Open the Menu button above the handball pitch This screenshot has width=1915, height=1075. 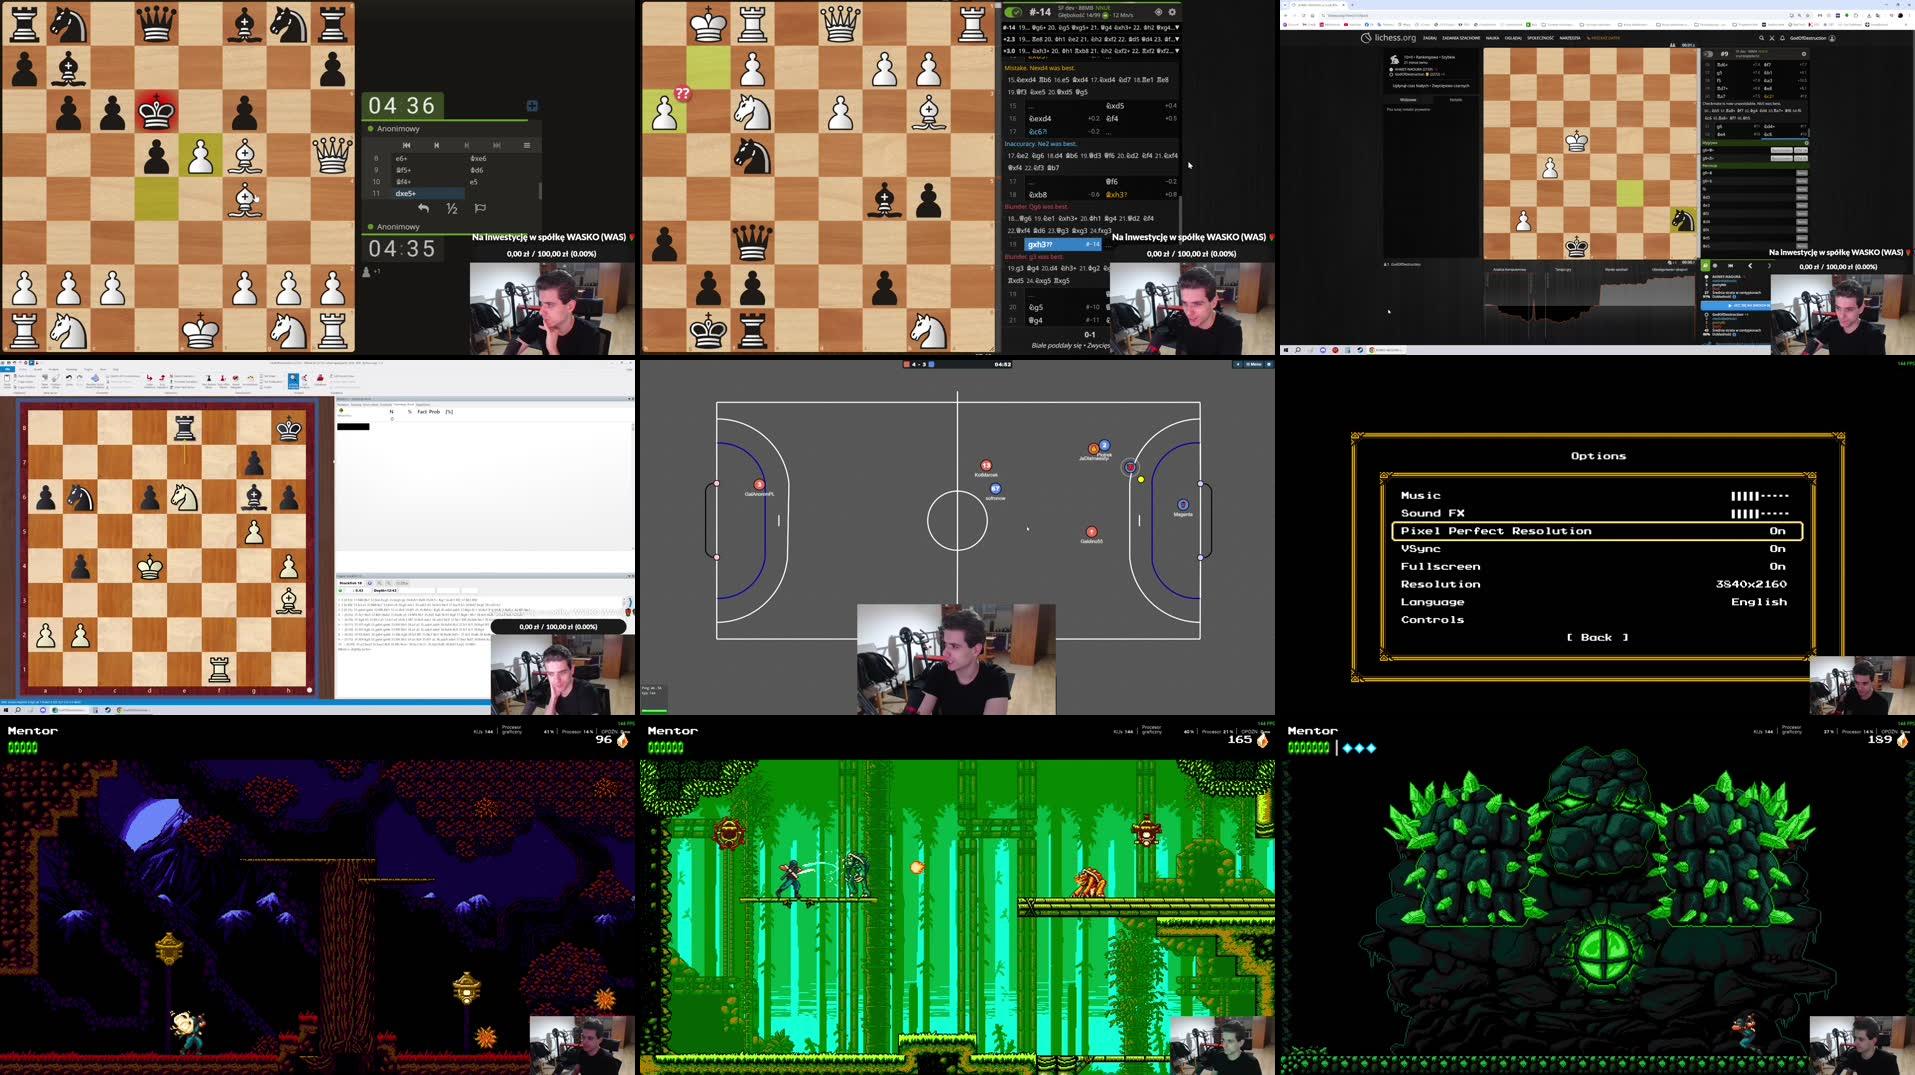coord(1254,364)
